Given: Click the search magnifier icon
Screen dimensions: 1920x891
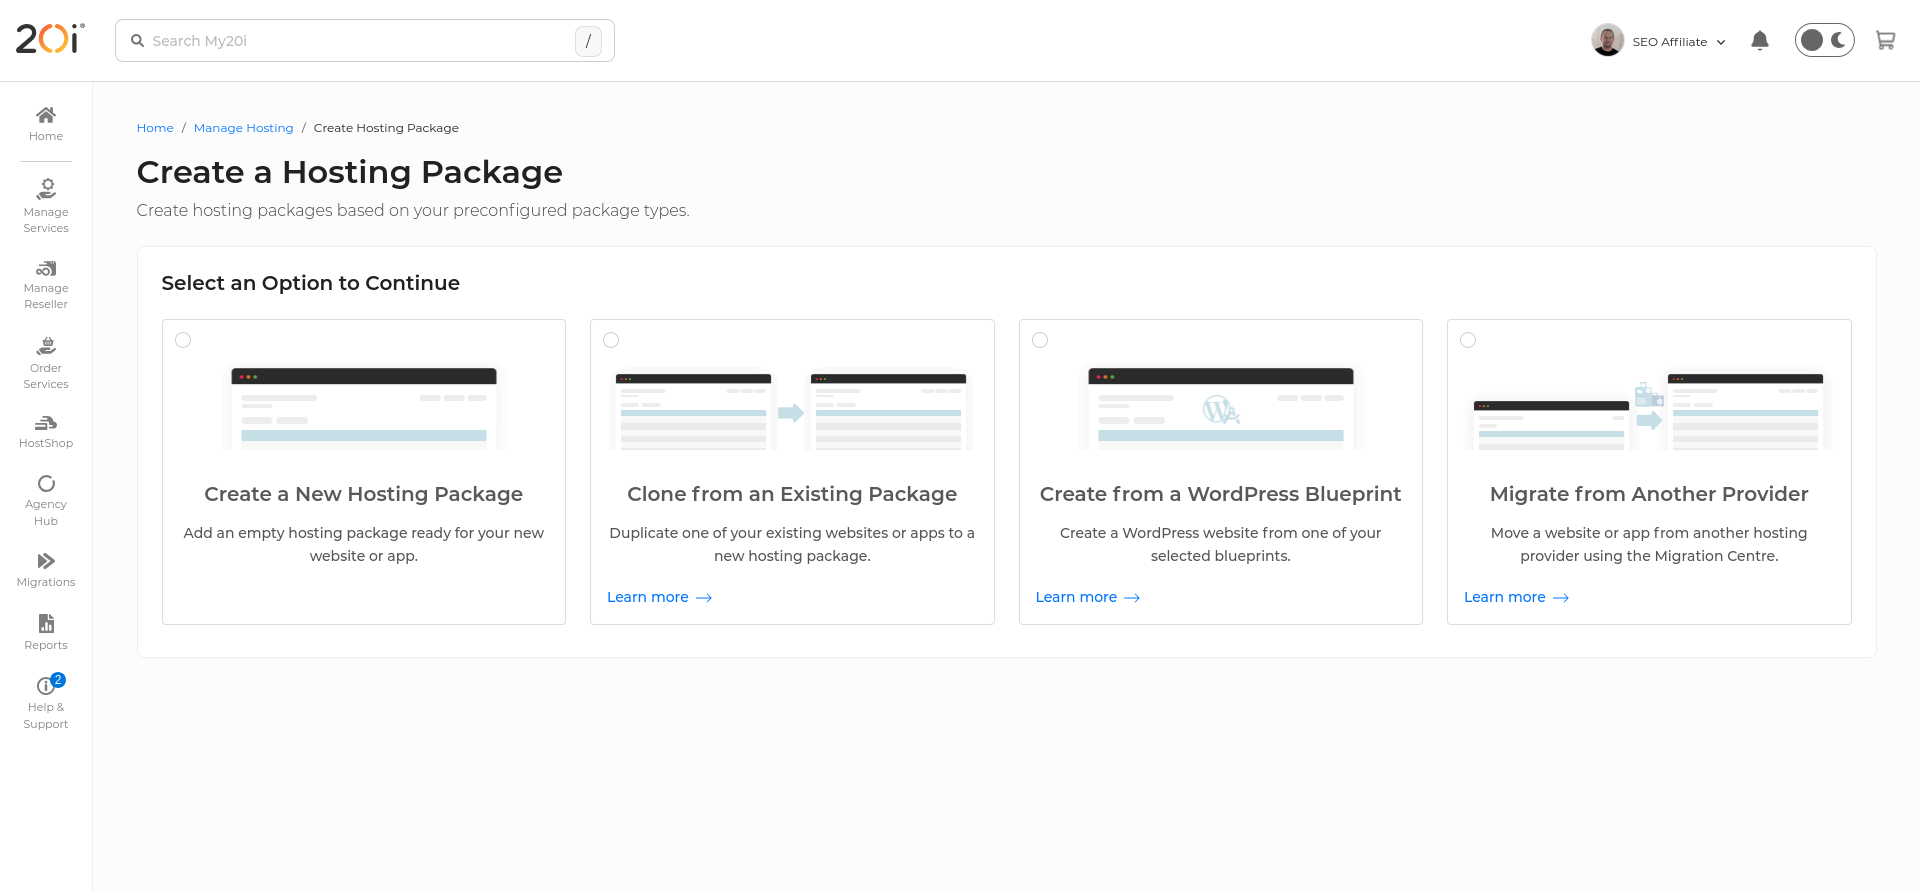Looking at the screenshot, I should [x=137, y=41].
